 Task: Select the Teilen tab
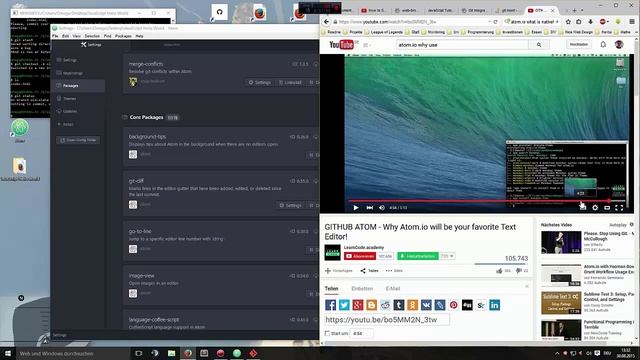click(331, 289)
